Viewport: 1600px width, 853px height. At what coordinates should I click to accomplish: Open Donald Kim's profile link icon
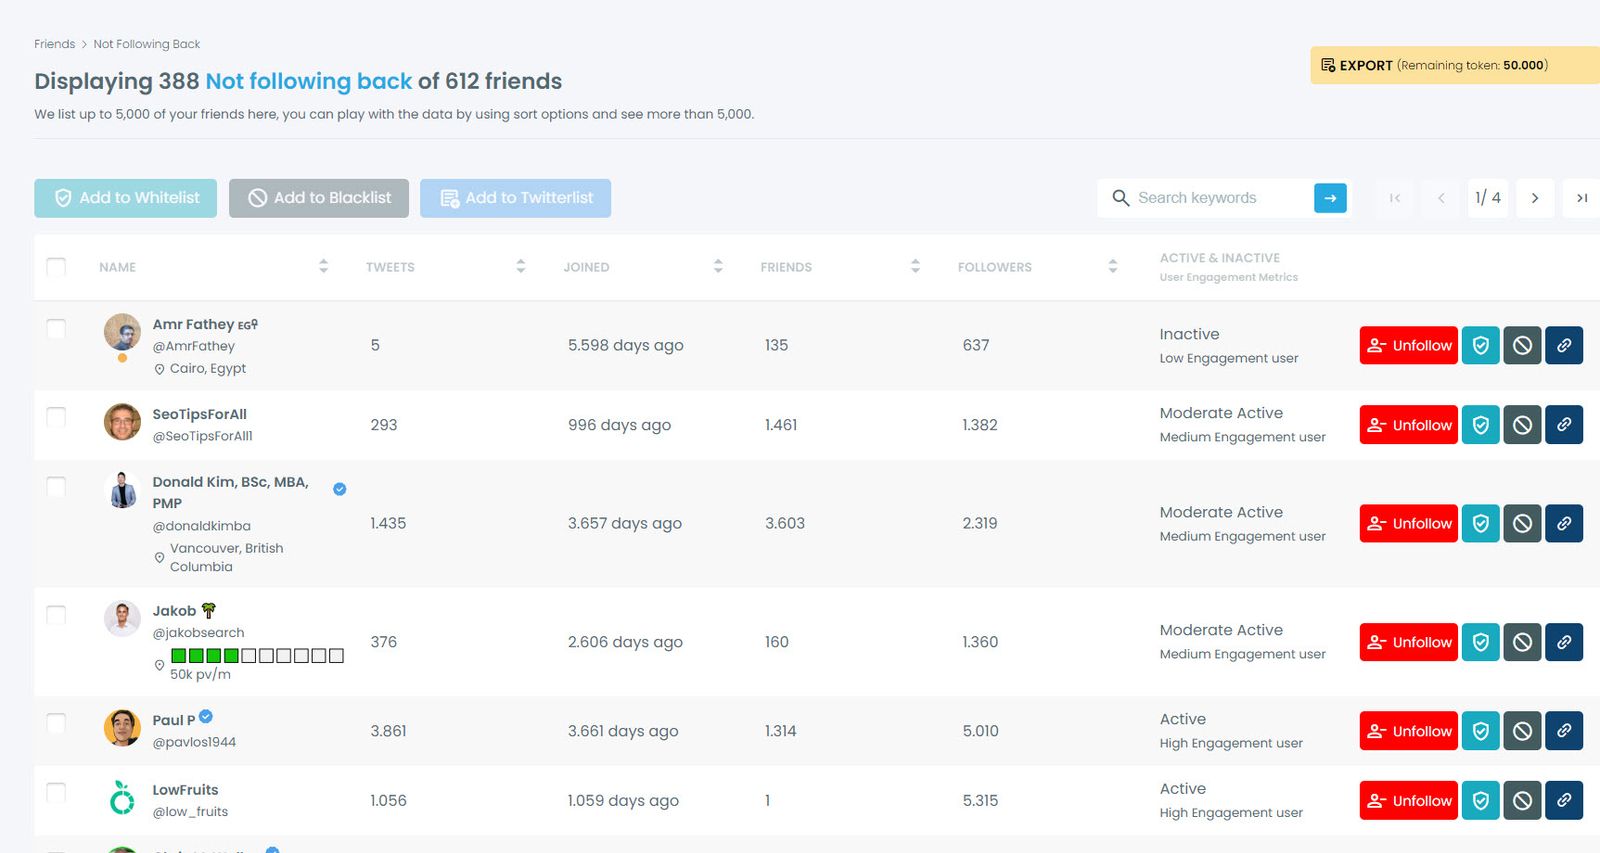[x=1564, y=524]
